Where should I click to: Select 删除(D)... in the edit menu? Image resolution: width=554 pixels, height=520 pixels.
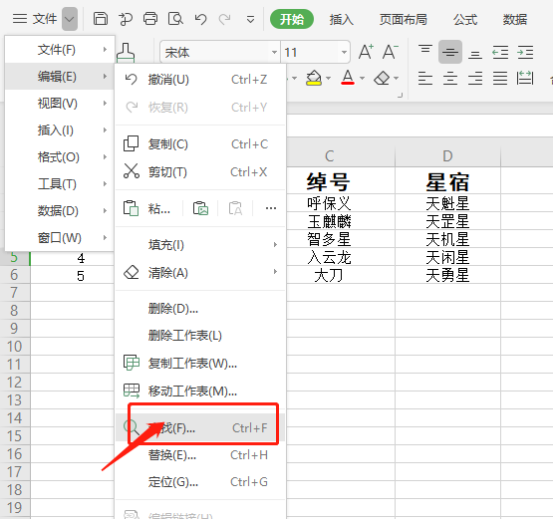click(200, 309)
